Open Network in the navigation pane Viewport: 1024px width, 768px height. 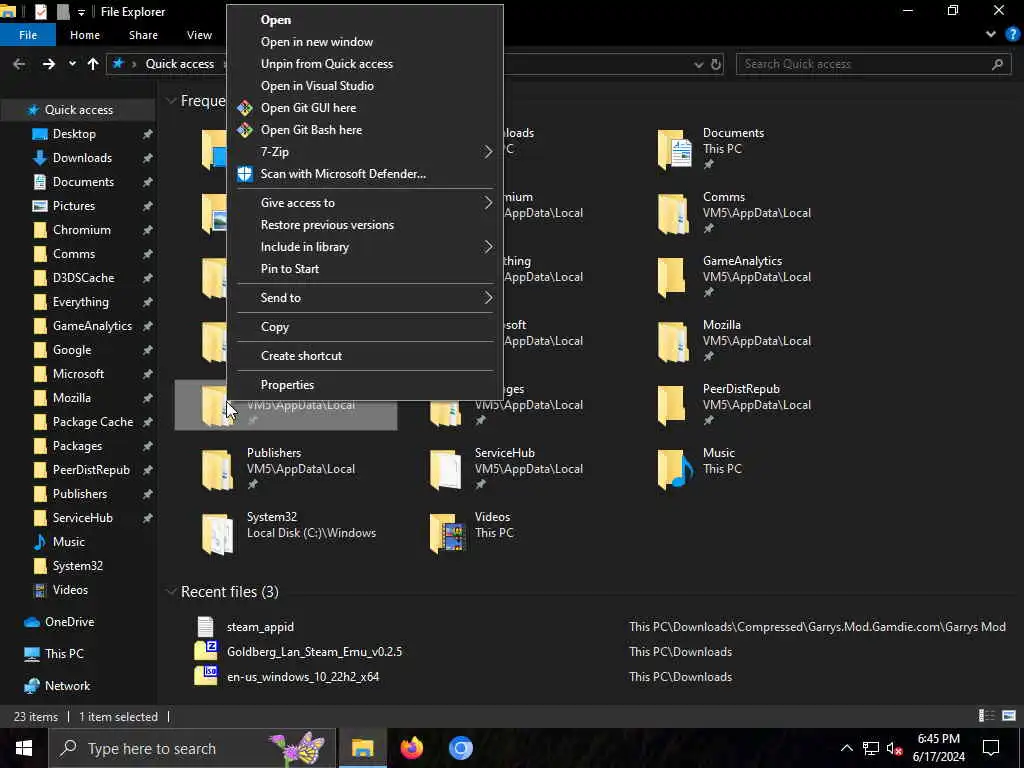[x=67, y=686]
